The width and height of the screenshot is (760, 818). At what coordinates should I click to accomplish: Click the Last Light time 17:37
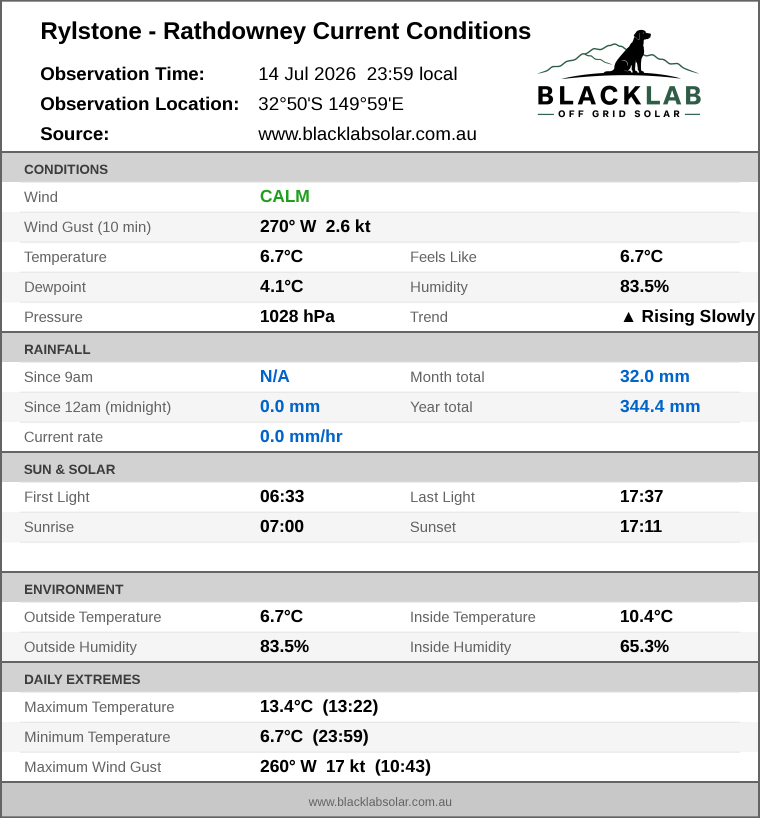click(x=642, y=496)
